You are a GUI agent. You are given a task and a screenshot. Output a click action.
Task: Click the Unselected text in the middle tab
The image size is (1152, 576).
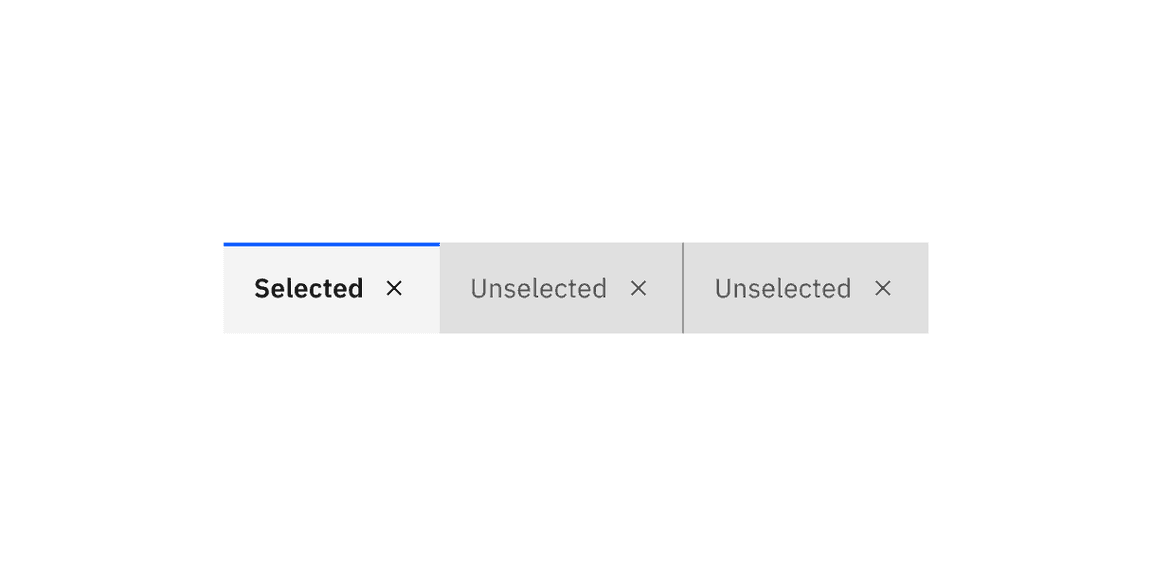tap(539, 288)
